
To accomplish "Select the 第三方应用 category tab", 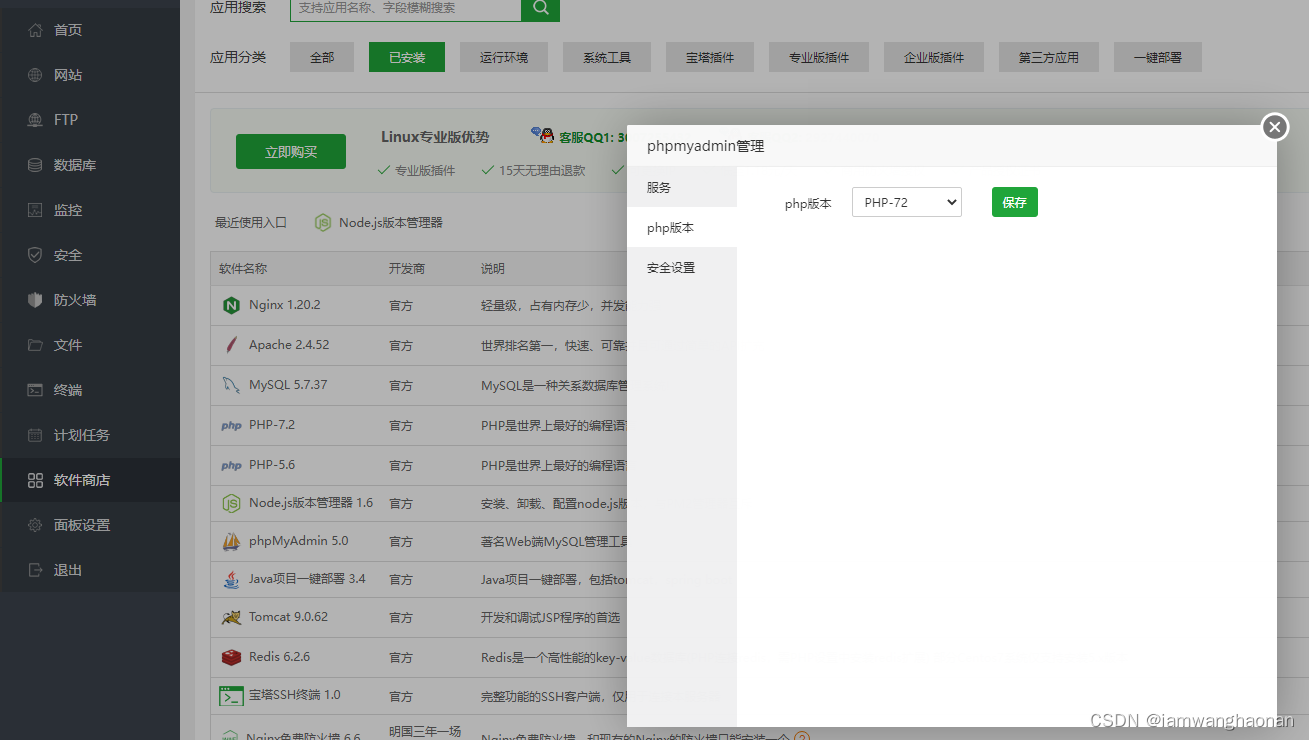I will (1049, 57).
